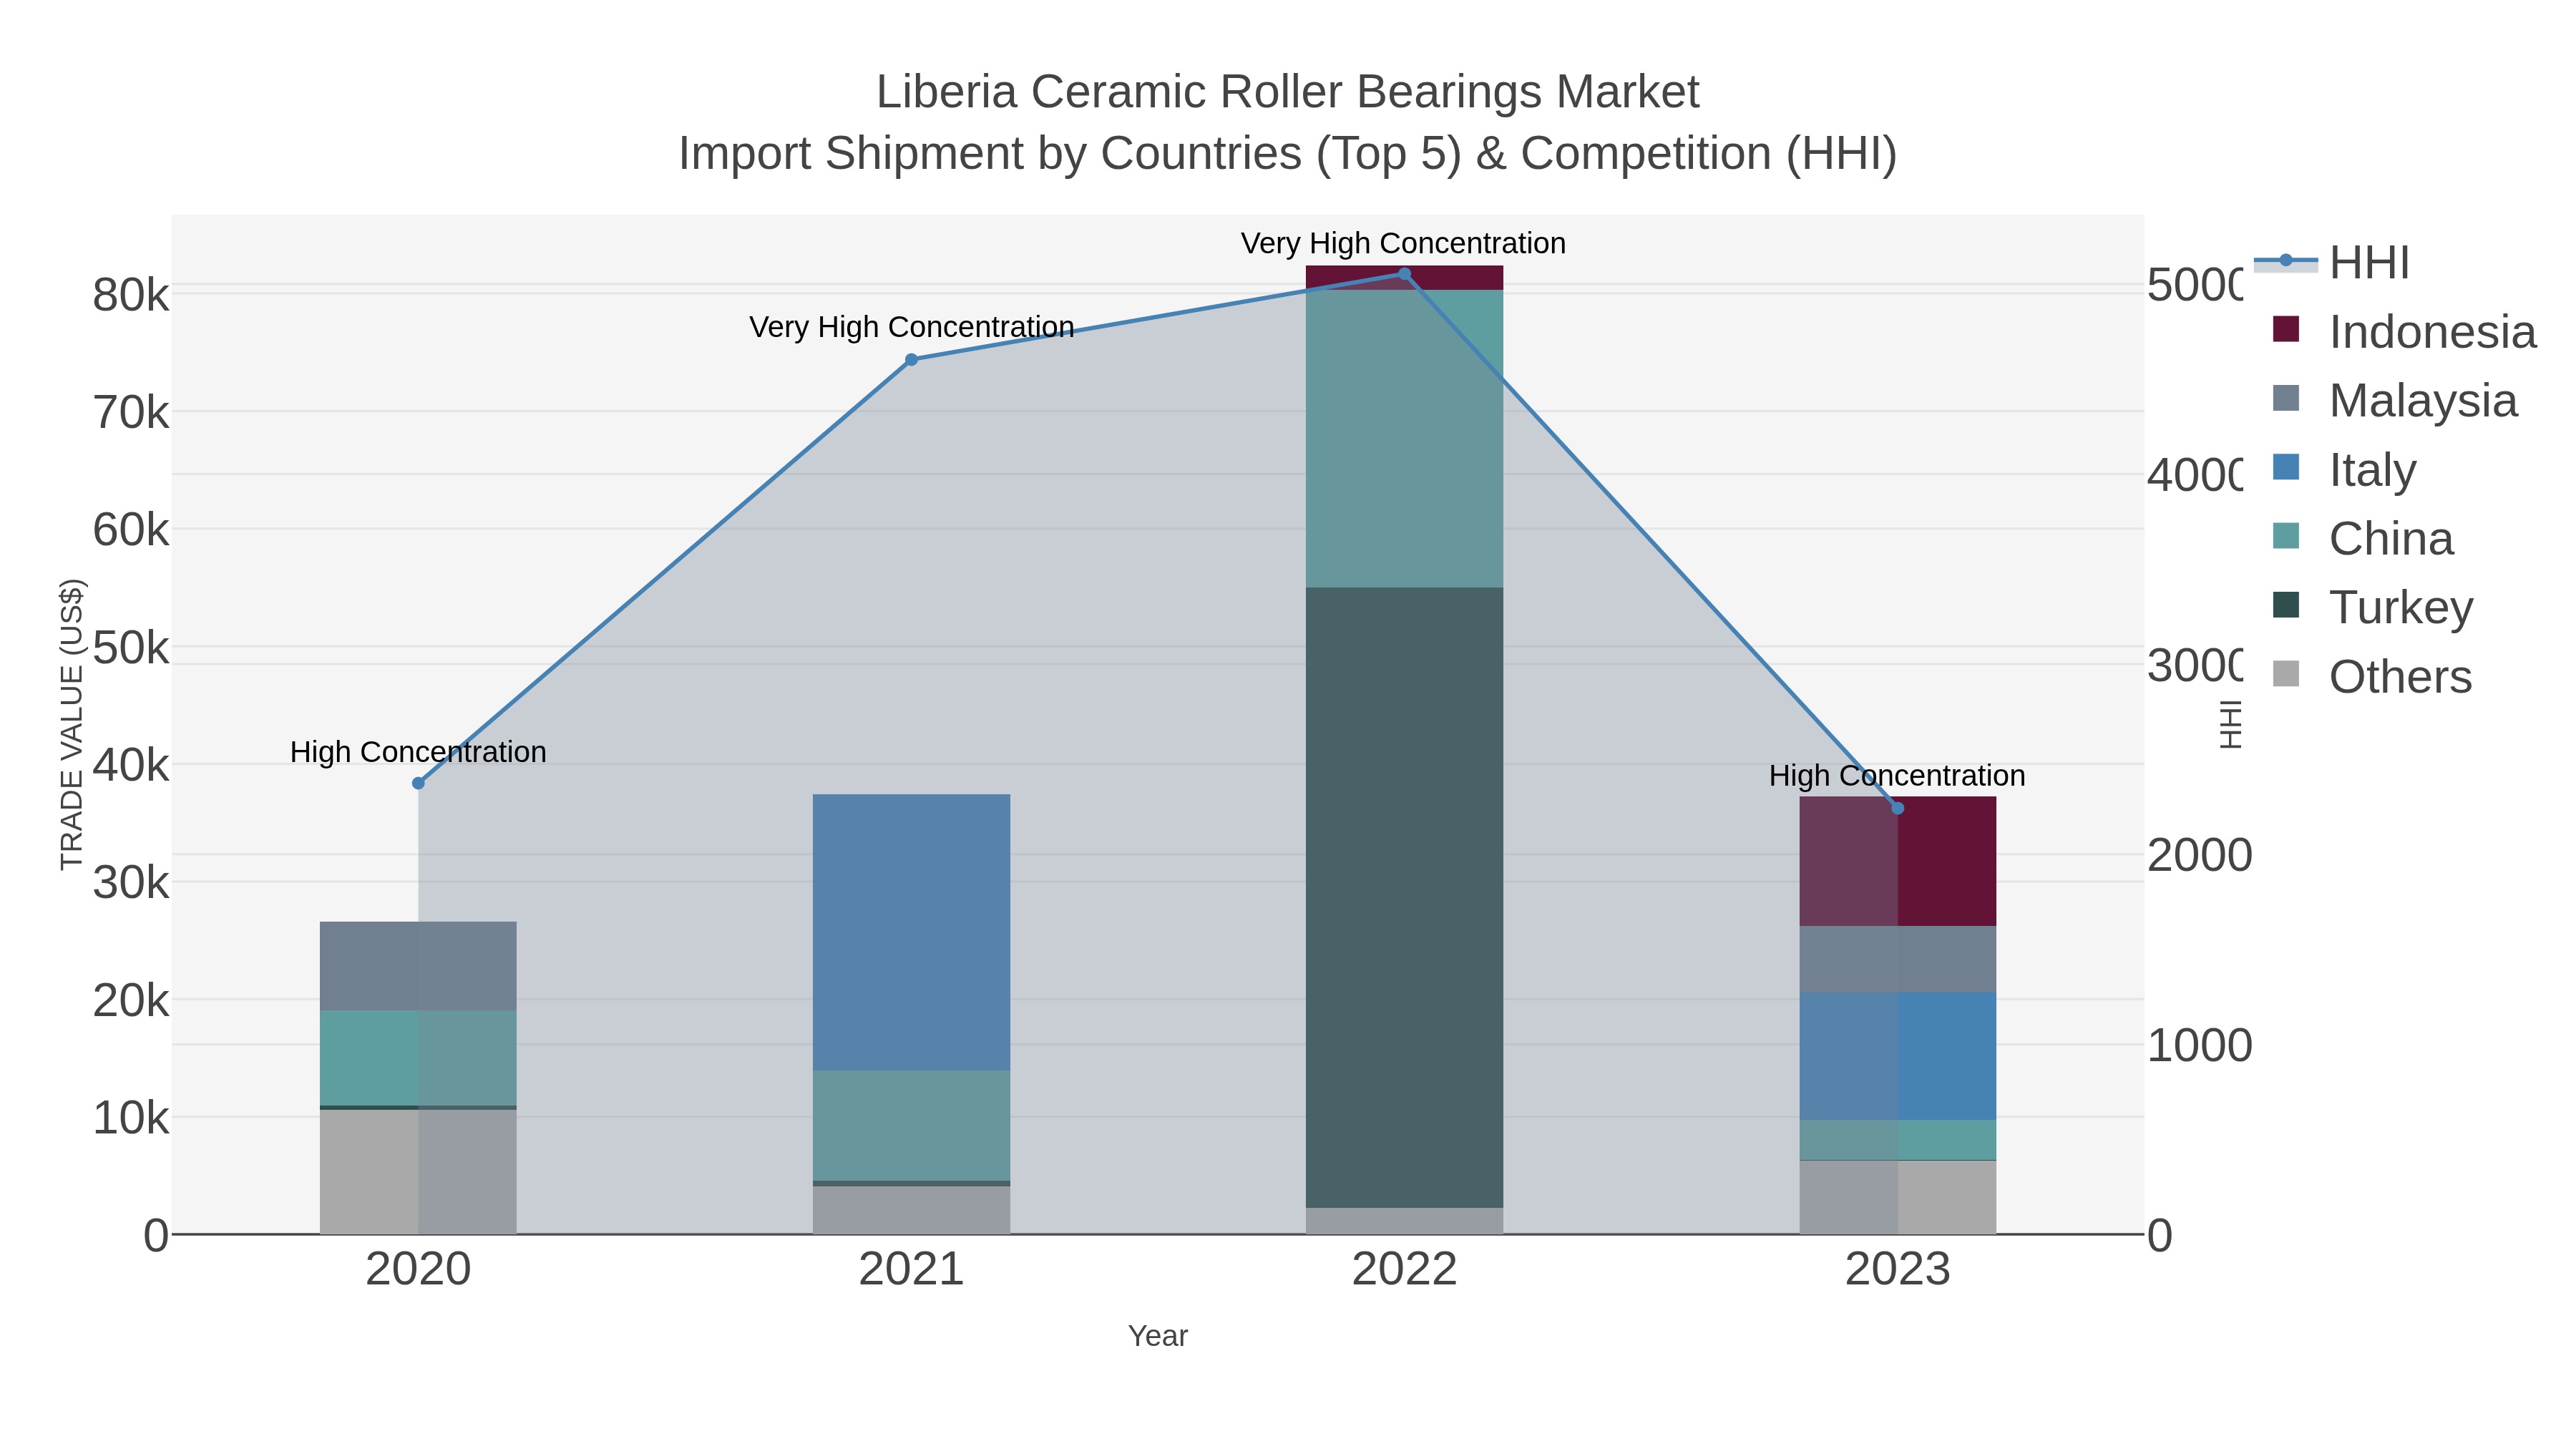Click the 2022 HHI data point marker
Viewport: 2576px width, 1449px height.
[1404, 274]
